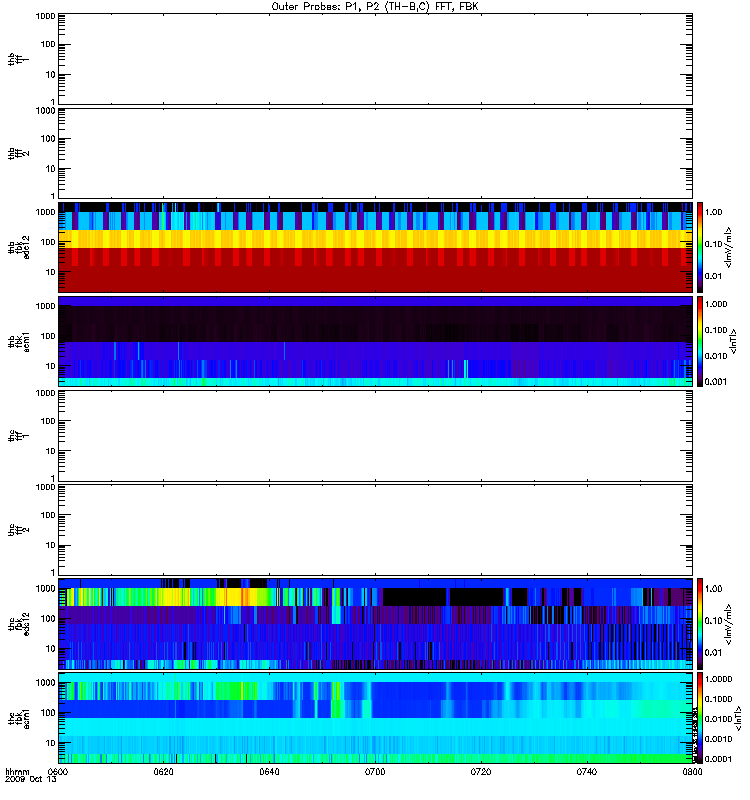Click the thb fbk edc12 spectrogram panel
This screenshot has width=750, height=800.
[376, 247]
